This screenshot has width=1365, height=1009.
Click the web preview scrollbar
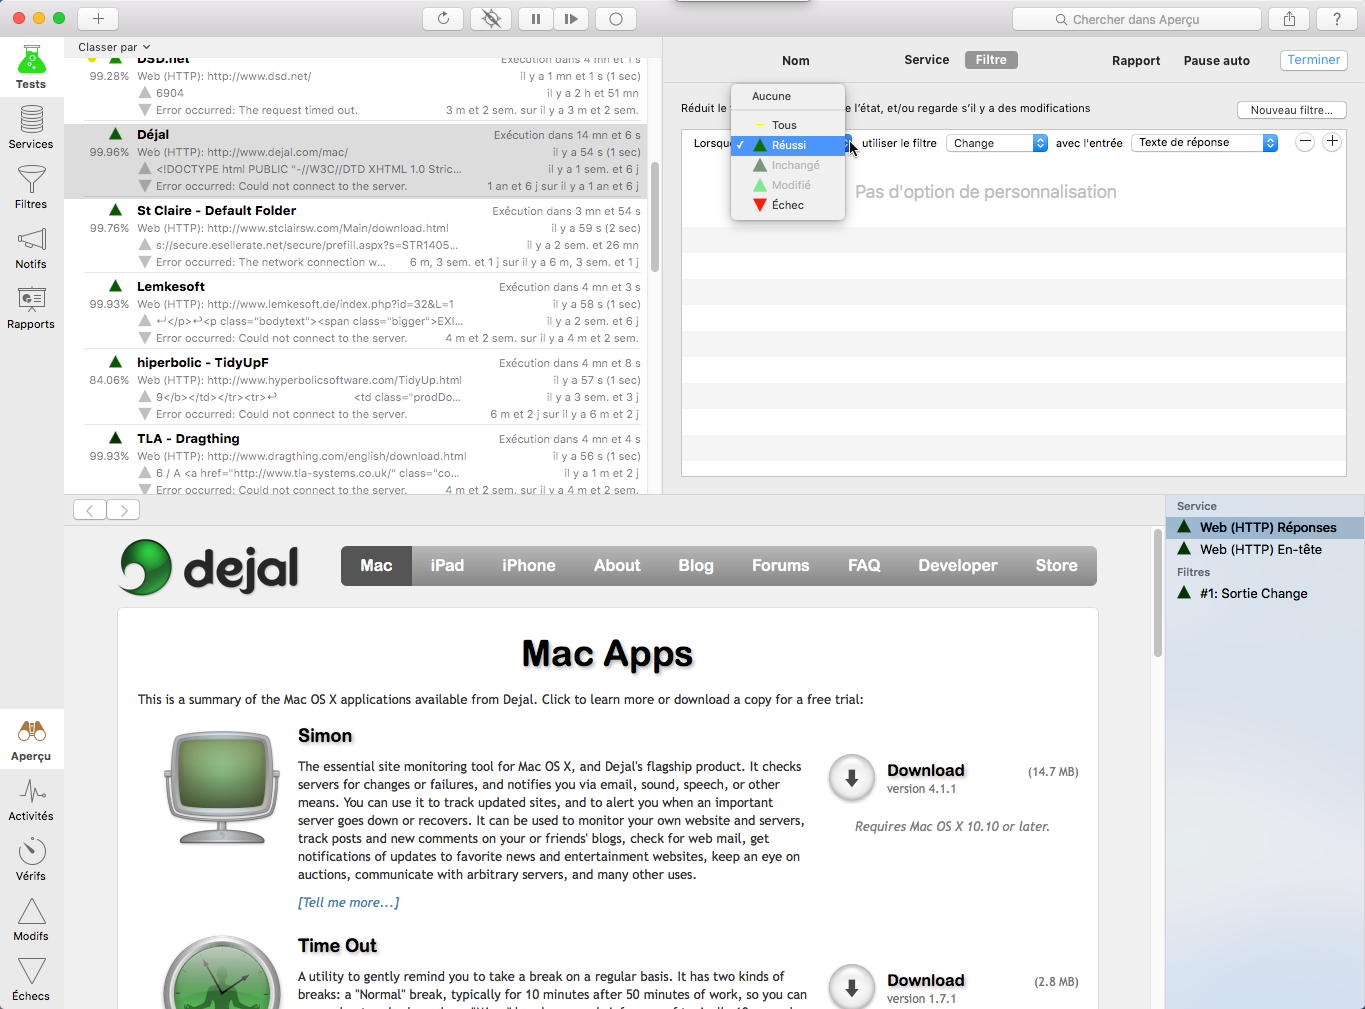pyautogui.click(x=1158, y=592)
